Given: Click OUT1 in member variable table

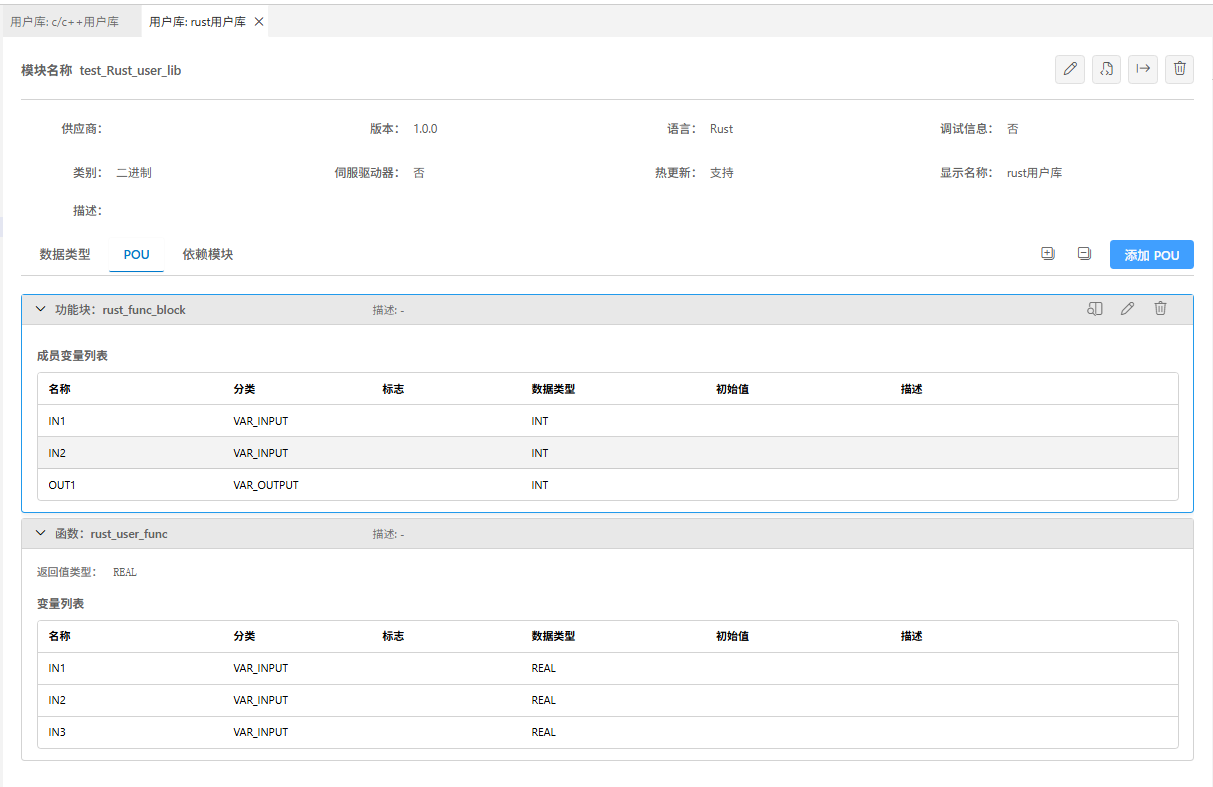Looking at the screenshot, I should tap(62, 485).
